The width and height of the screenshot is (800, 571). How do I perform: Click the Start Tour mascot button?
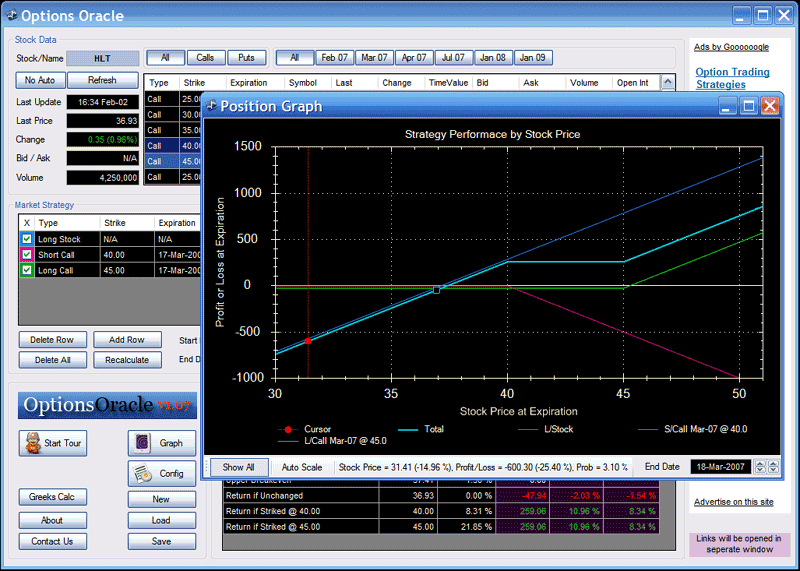[53, 443]
